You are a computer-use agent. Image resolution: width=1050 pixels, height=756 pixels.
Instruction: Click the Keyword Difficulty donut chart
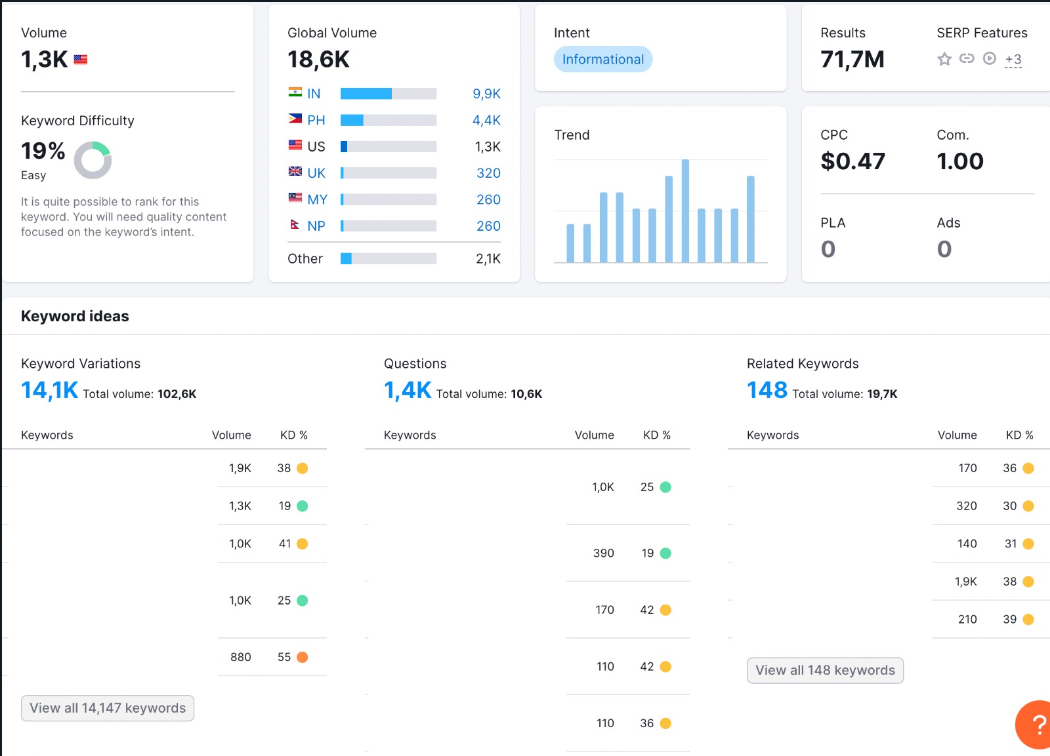click(x=92, y=160)
